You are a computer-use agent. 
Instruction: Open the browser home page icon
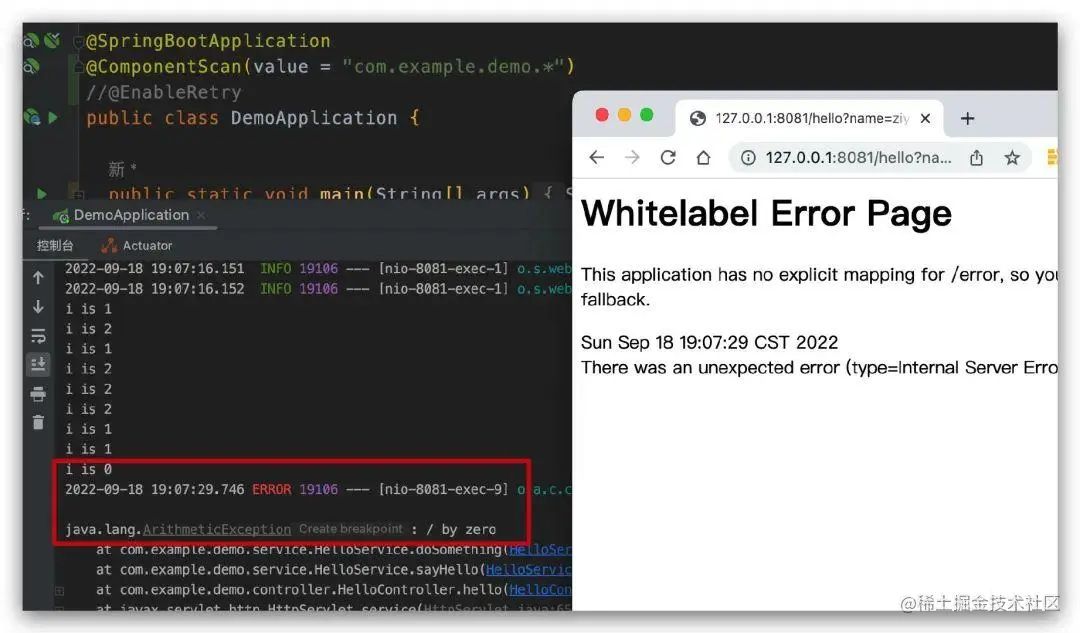point(703,158)
